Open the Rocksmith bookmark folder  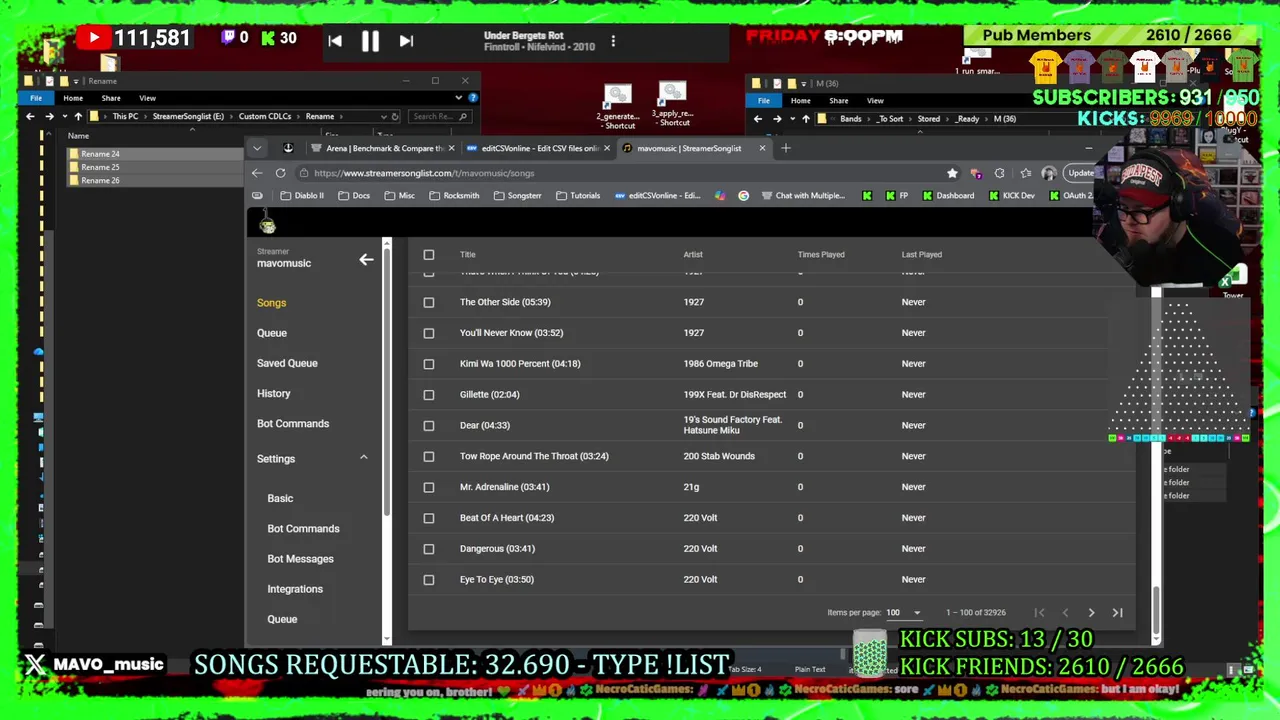click(454, 196)
